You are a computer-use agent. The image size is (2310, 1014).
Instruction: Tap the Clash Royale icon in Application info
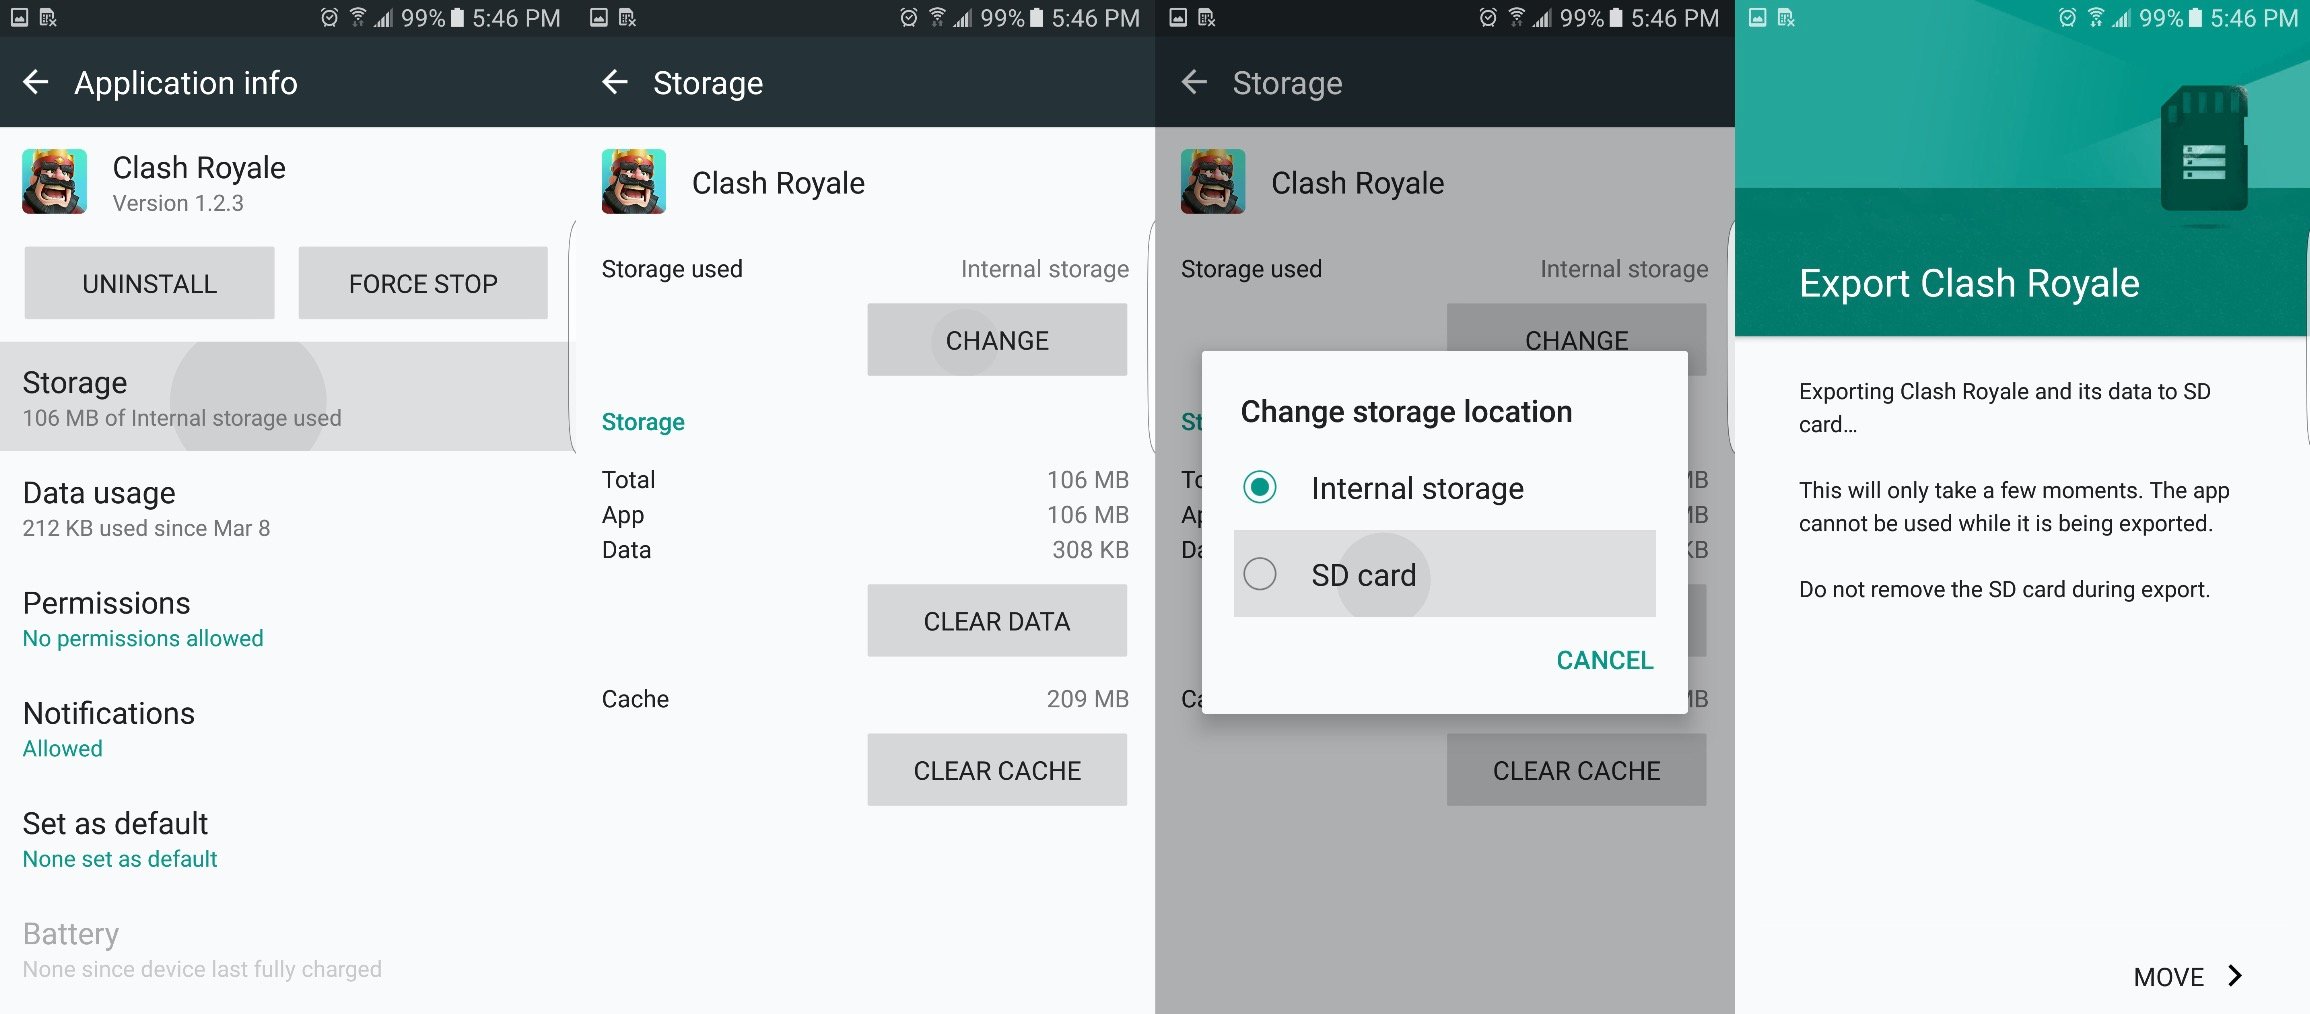coord(55,181)
